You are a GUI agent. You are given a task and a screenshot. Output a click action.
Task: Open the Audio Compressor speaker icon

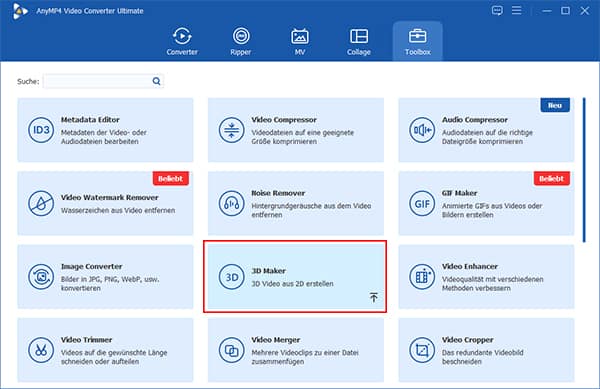(422, 130)
